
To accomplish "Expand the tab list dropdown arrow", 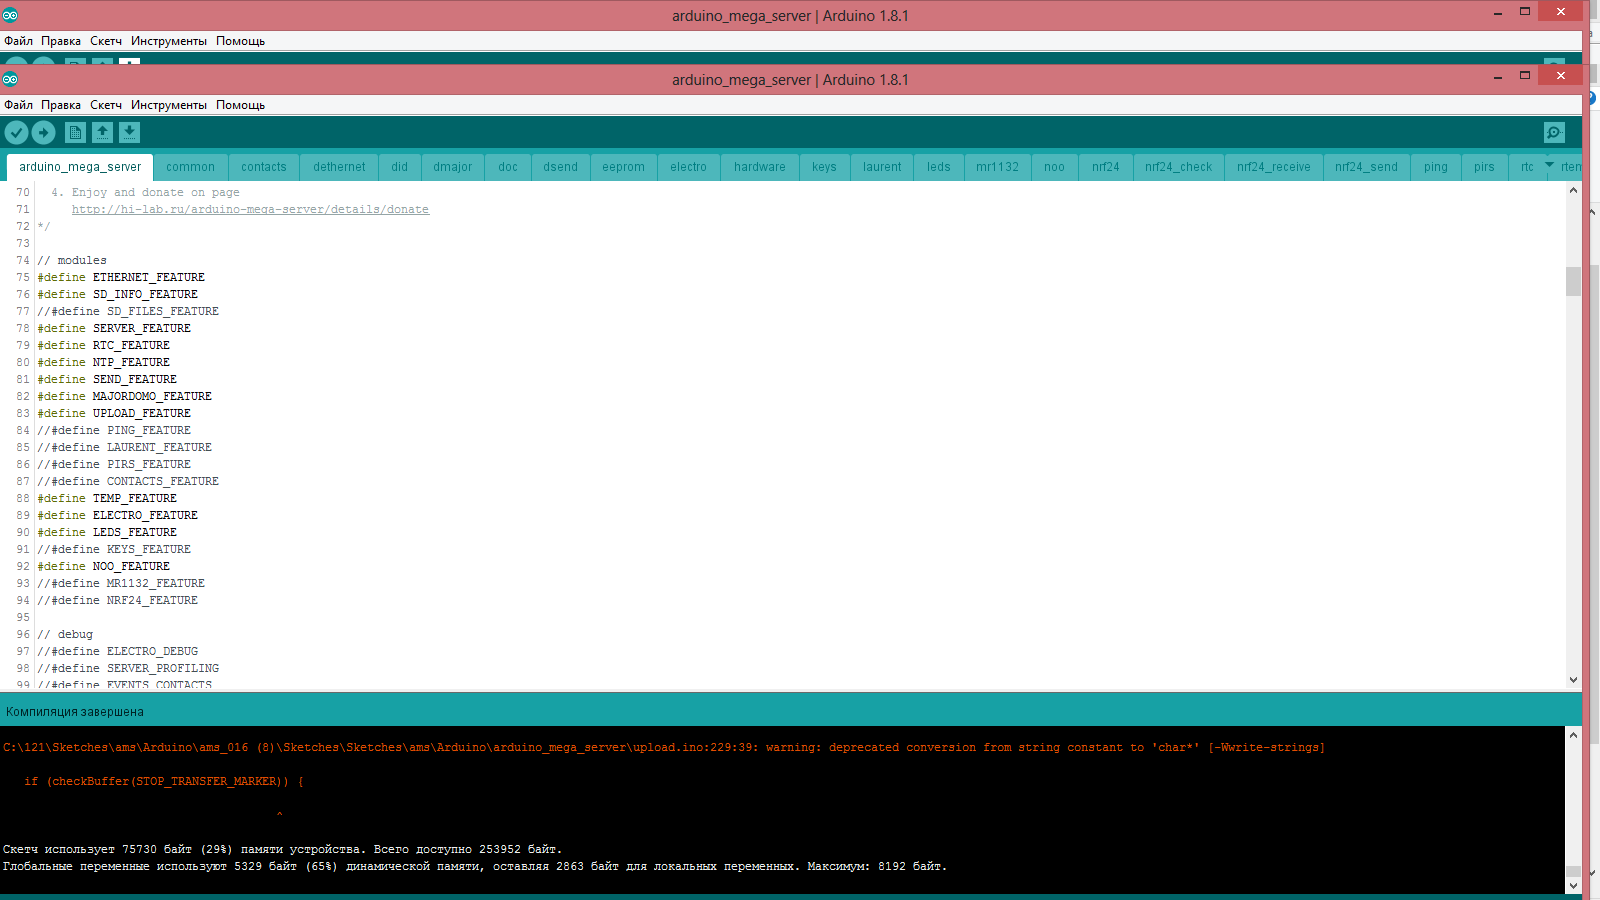I will click(1549, 165).
